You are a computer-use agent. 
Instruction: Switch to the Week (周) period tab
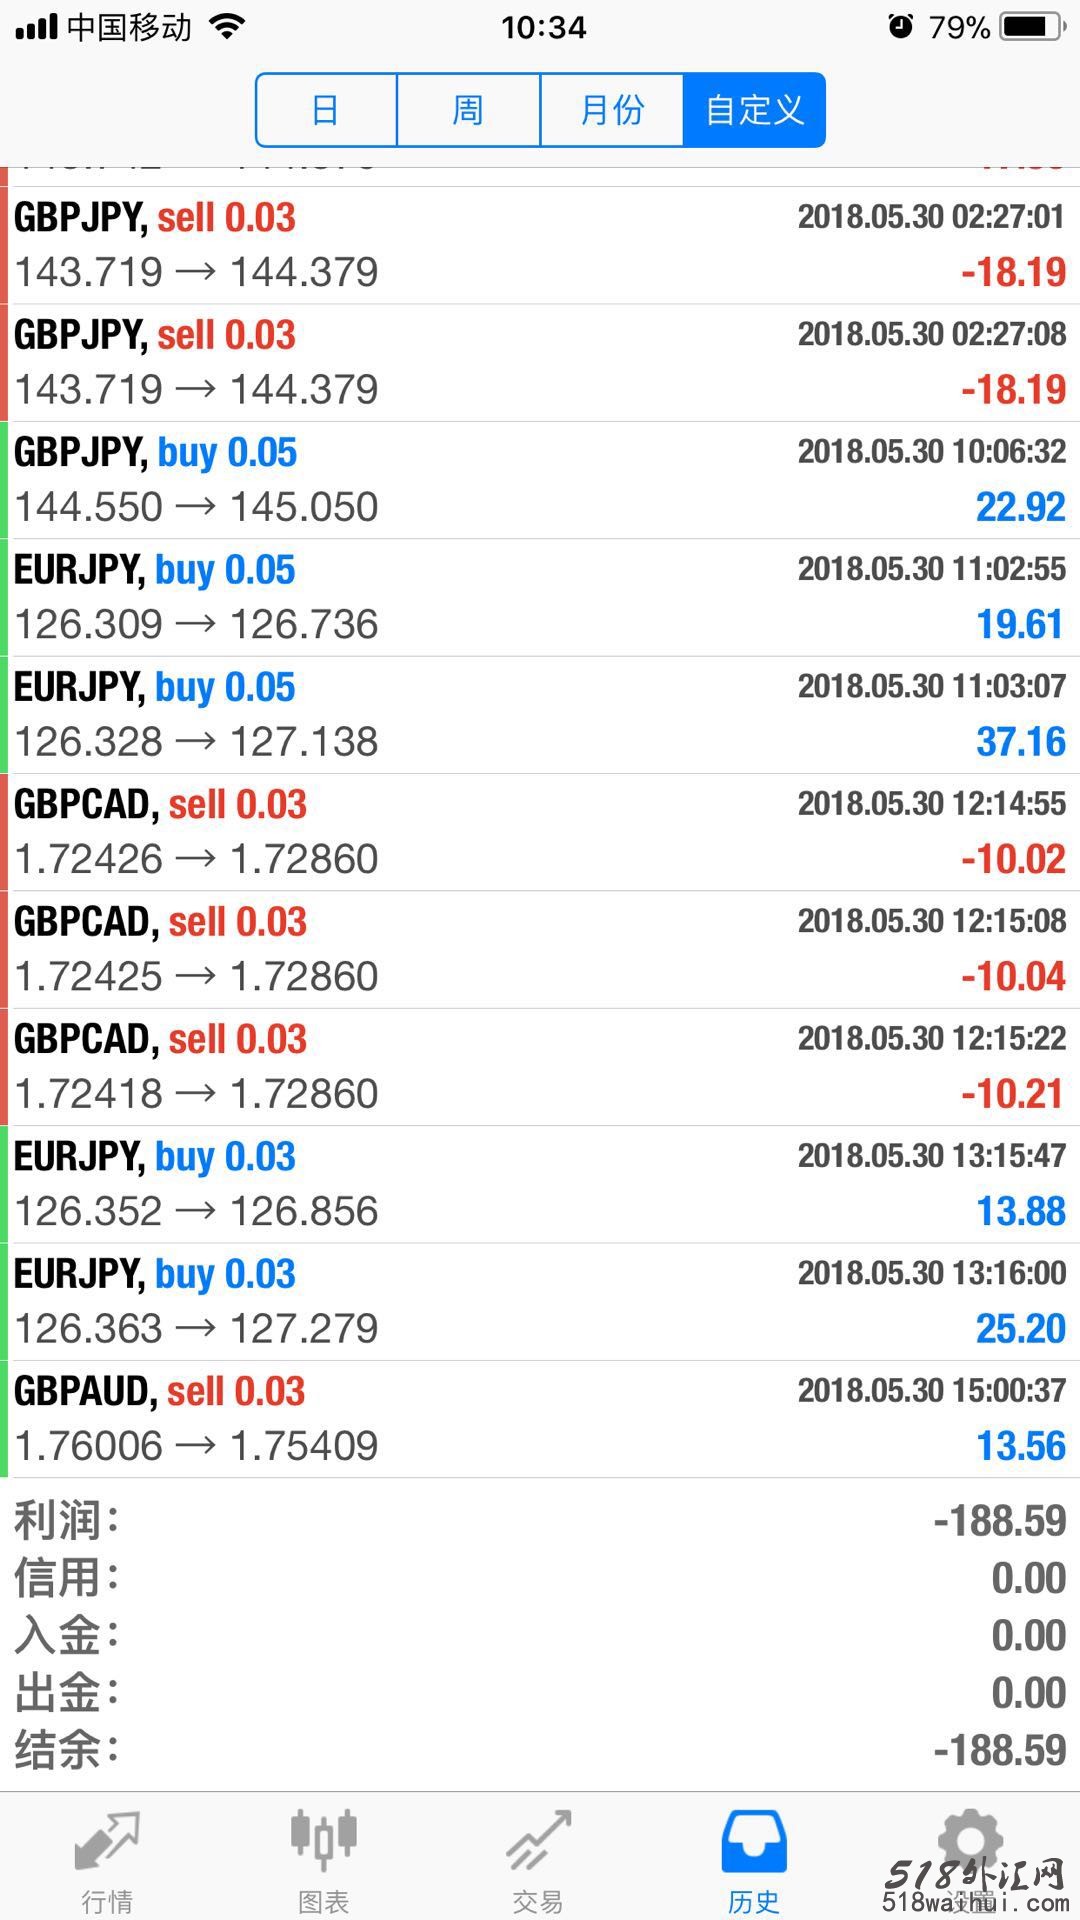click(468, 110)
